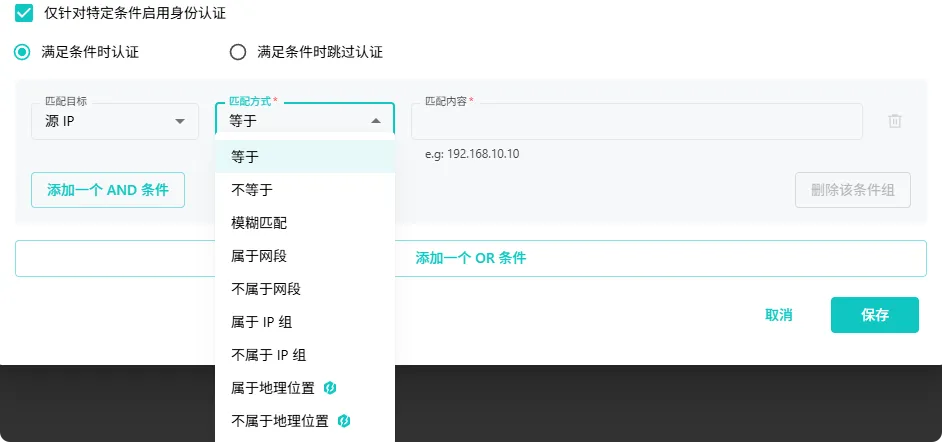Click the 取消 link
The height and width of the screenshot is (442, 942).
[779, 315]
